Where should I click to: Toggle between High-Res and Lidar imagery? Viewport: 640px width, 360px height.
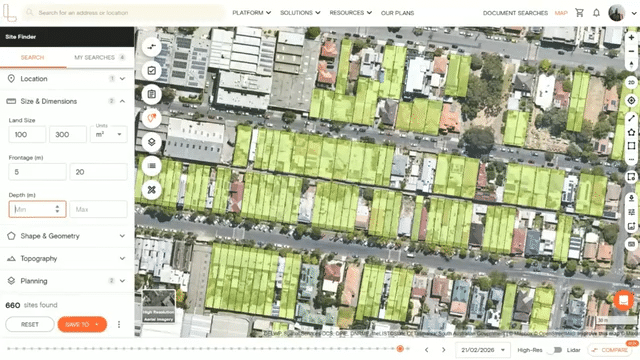(x=555, y=350)
